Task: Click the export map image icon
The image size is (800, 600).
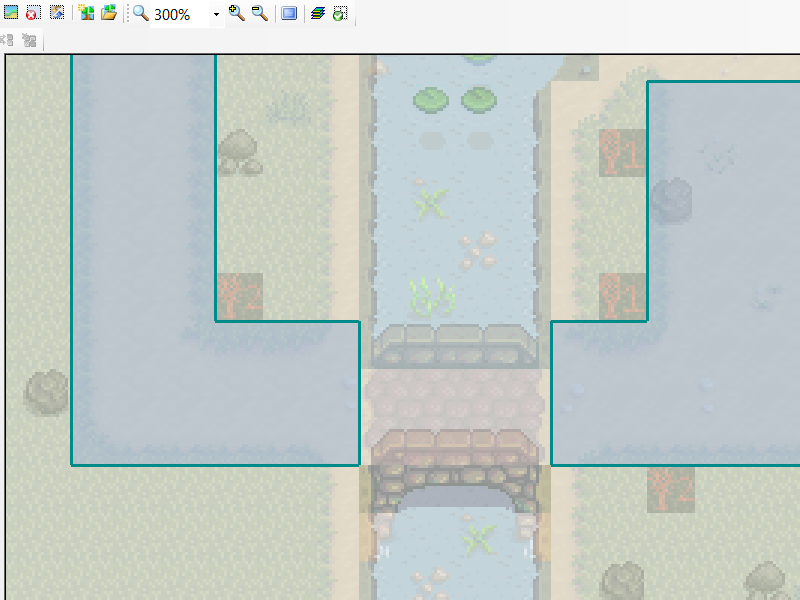Action: [x=13, y=14]
